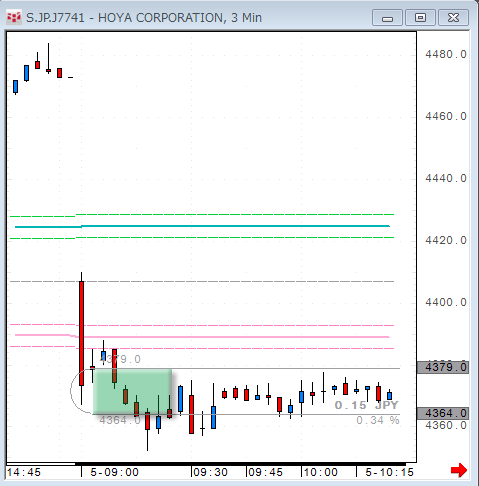
Task: Click the horizontal scrollbar under the chart
Action: tap(206, 464)
